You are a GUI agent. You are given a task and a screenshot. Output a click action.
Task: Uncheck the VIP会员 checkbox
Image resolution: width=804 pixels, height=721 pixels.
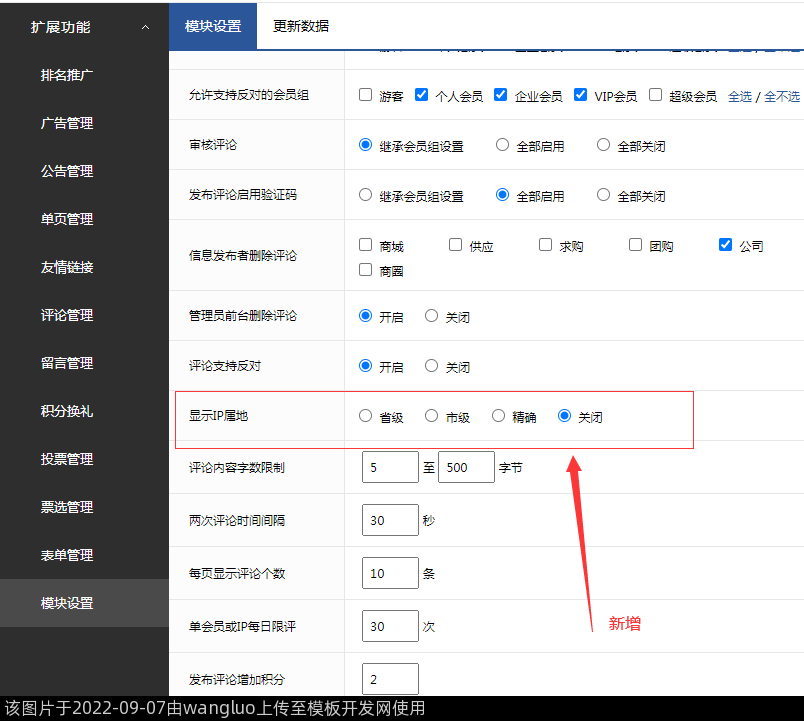coord(581,95)
